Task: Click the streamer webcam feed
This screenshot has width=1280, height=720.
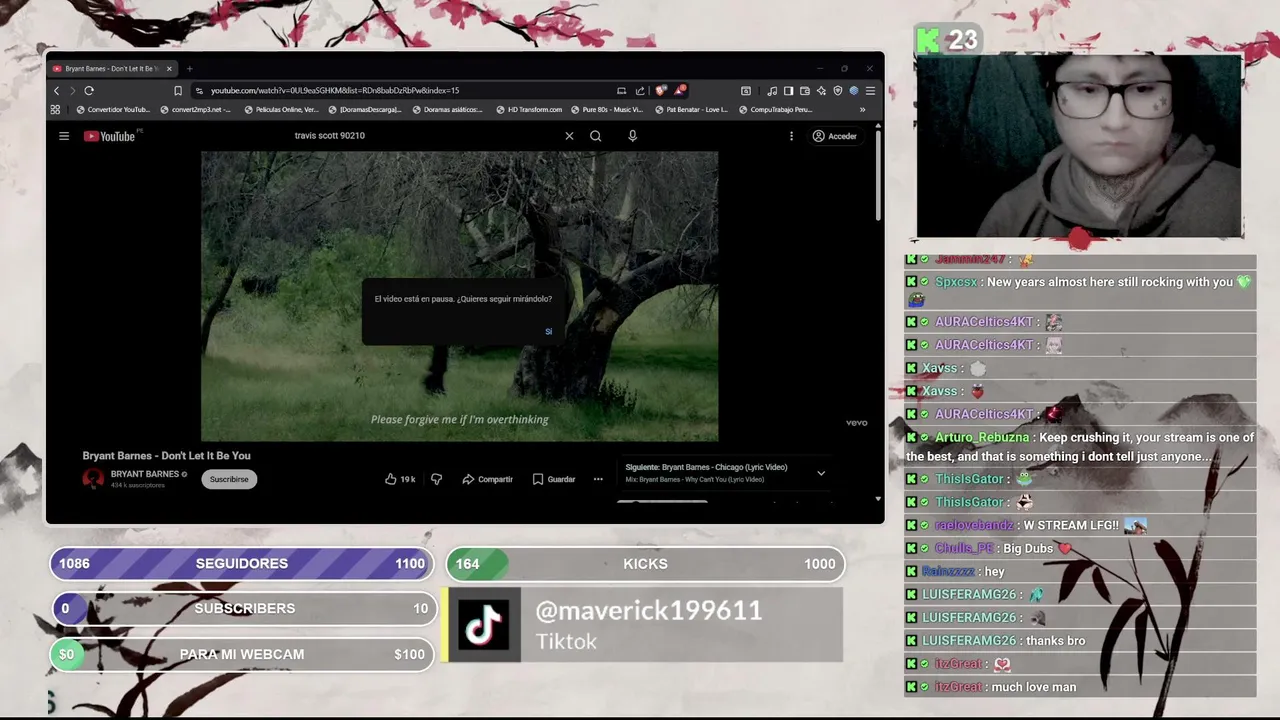Action: (x=1080, y=146)
